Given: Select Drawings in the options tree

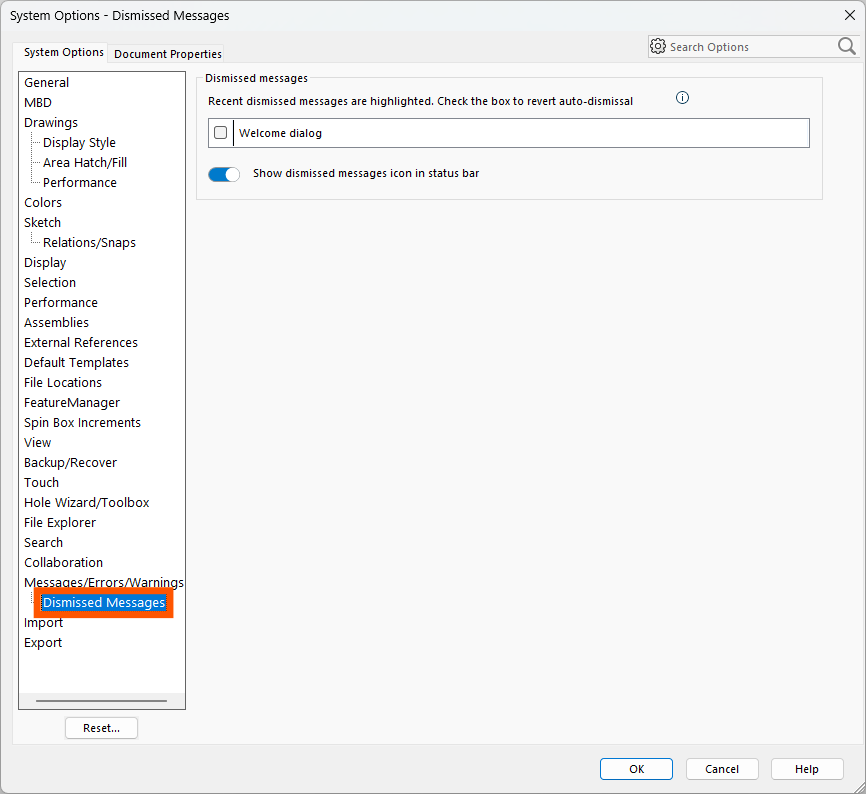Looking at the screenshot, I should coord(51,123).
